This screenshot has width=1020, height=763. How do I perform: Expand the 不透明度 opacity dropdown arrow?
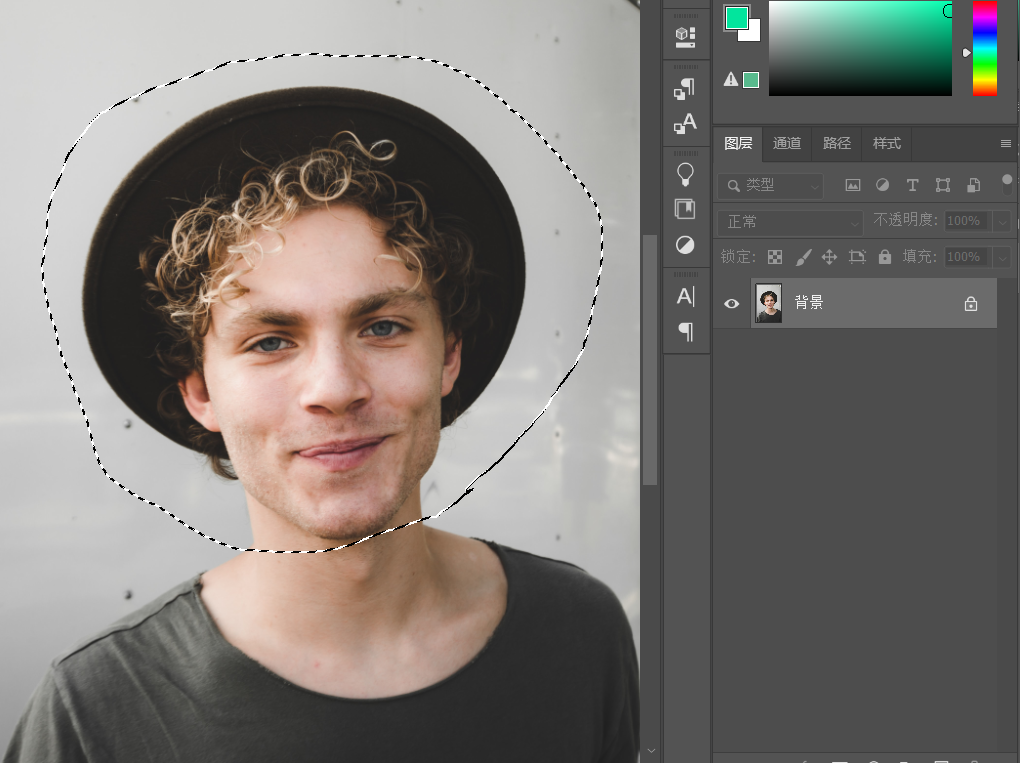(1002, 222)
